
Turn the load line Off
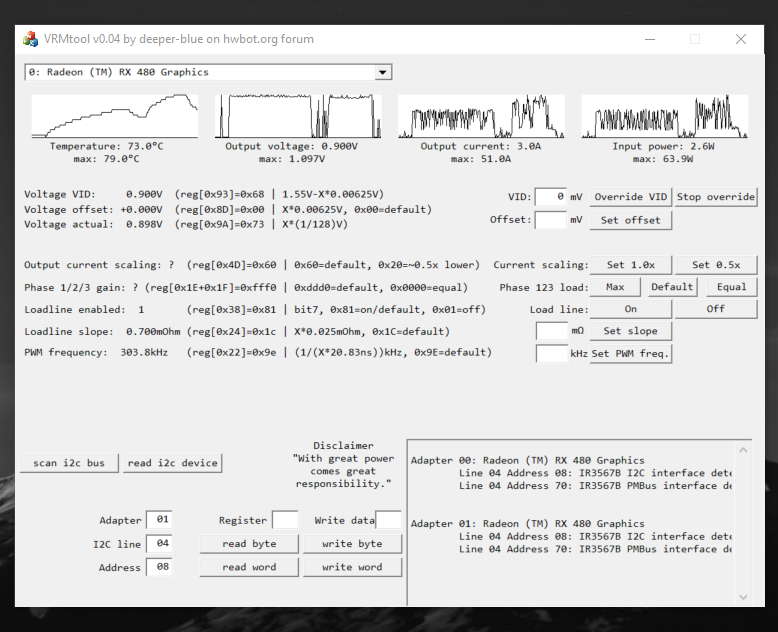point(716,309)
